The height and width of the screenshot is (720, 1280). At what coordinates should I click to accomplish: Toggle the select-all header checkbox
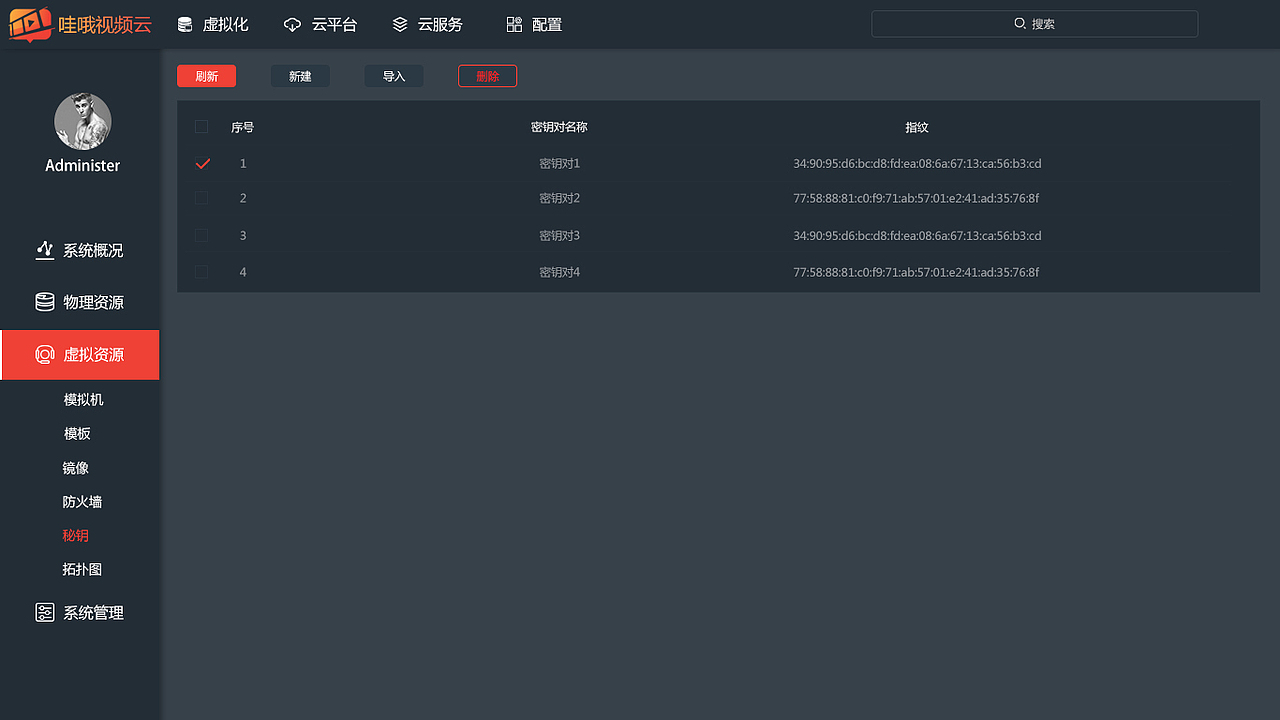coord(201,127)
